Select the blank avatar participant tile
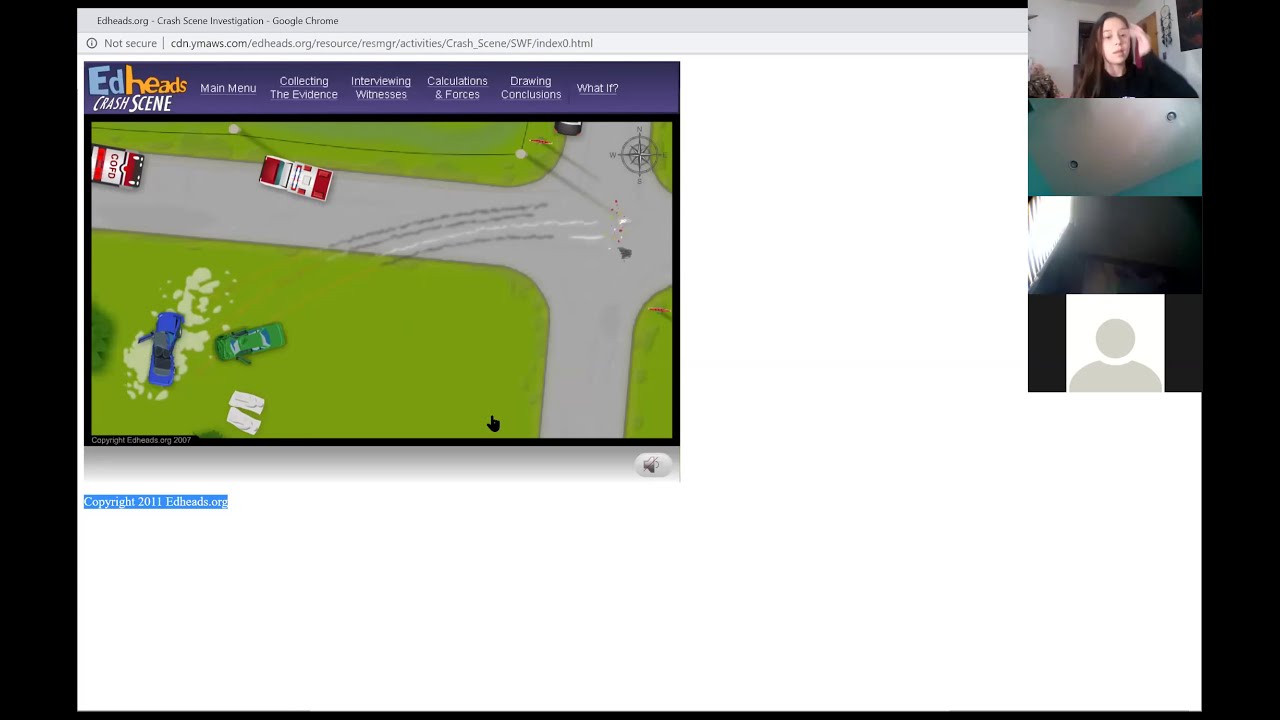The width and height of the screenshot is (1280, 720). click(x=1114, y=343)
